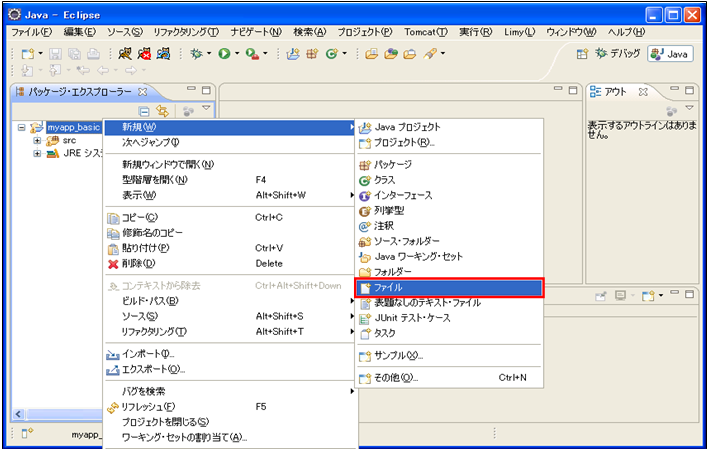Click the リフレッシュ refresh icon entry
This screenshot has width=709, height=451.
(112, 407)
